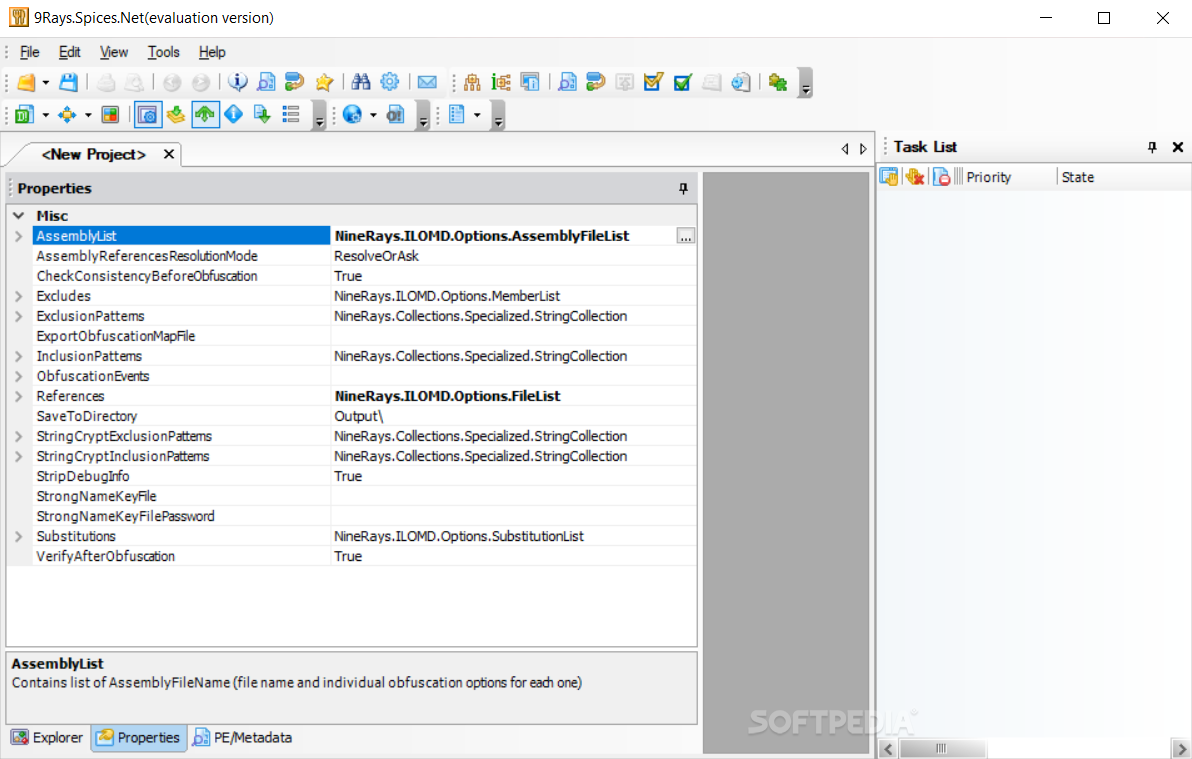Click the SaveToDirectory Output\ value field
Viewport: 1192px width, 759px height.
point(513,416)
